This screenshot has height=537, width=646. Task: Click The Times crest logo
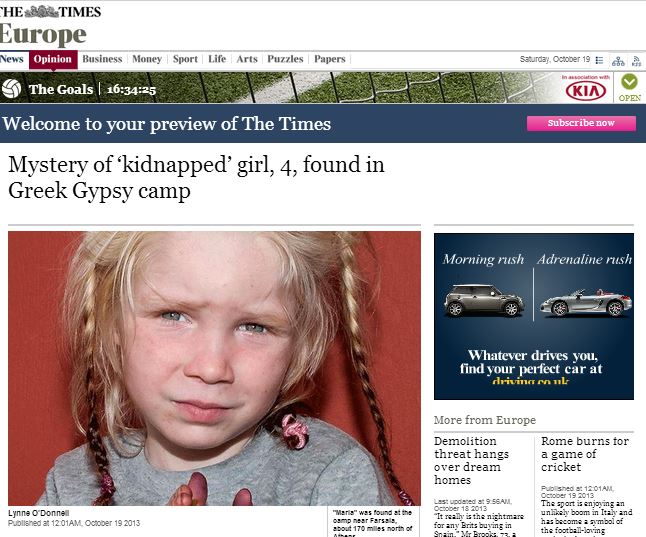tap(41, 12)
